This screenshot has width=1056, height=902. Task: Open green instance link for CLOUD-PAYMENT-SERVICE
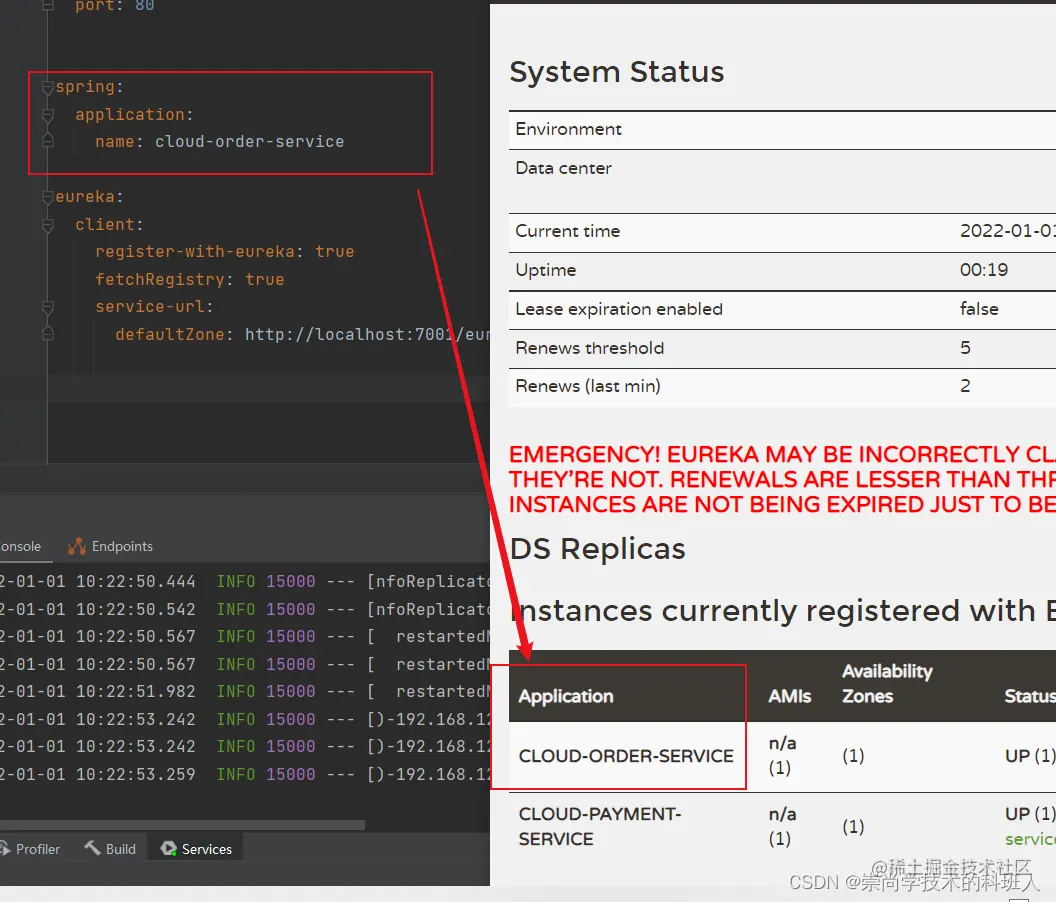(1030, 839)
